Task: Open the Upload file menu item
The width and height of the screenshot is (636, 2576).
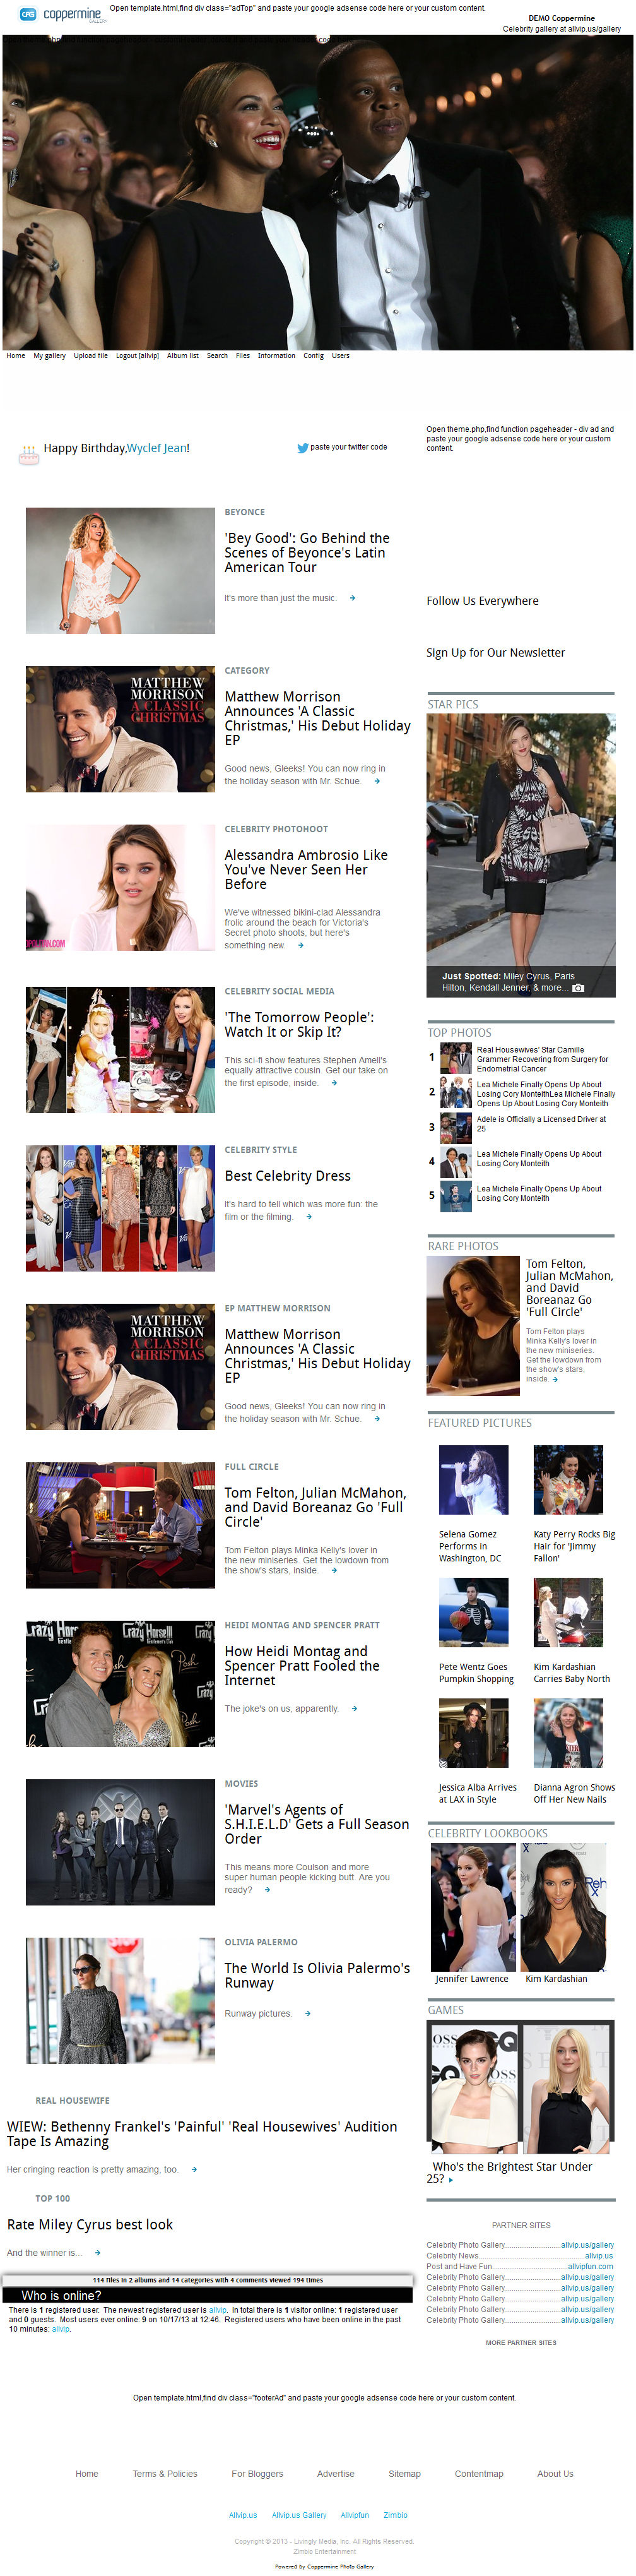Action: (x=90, y=355)
